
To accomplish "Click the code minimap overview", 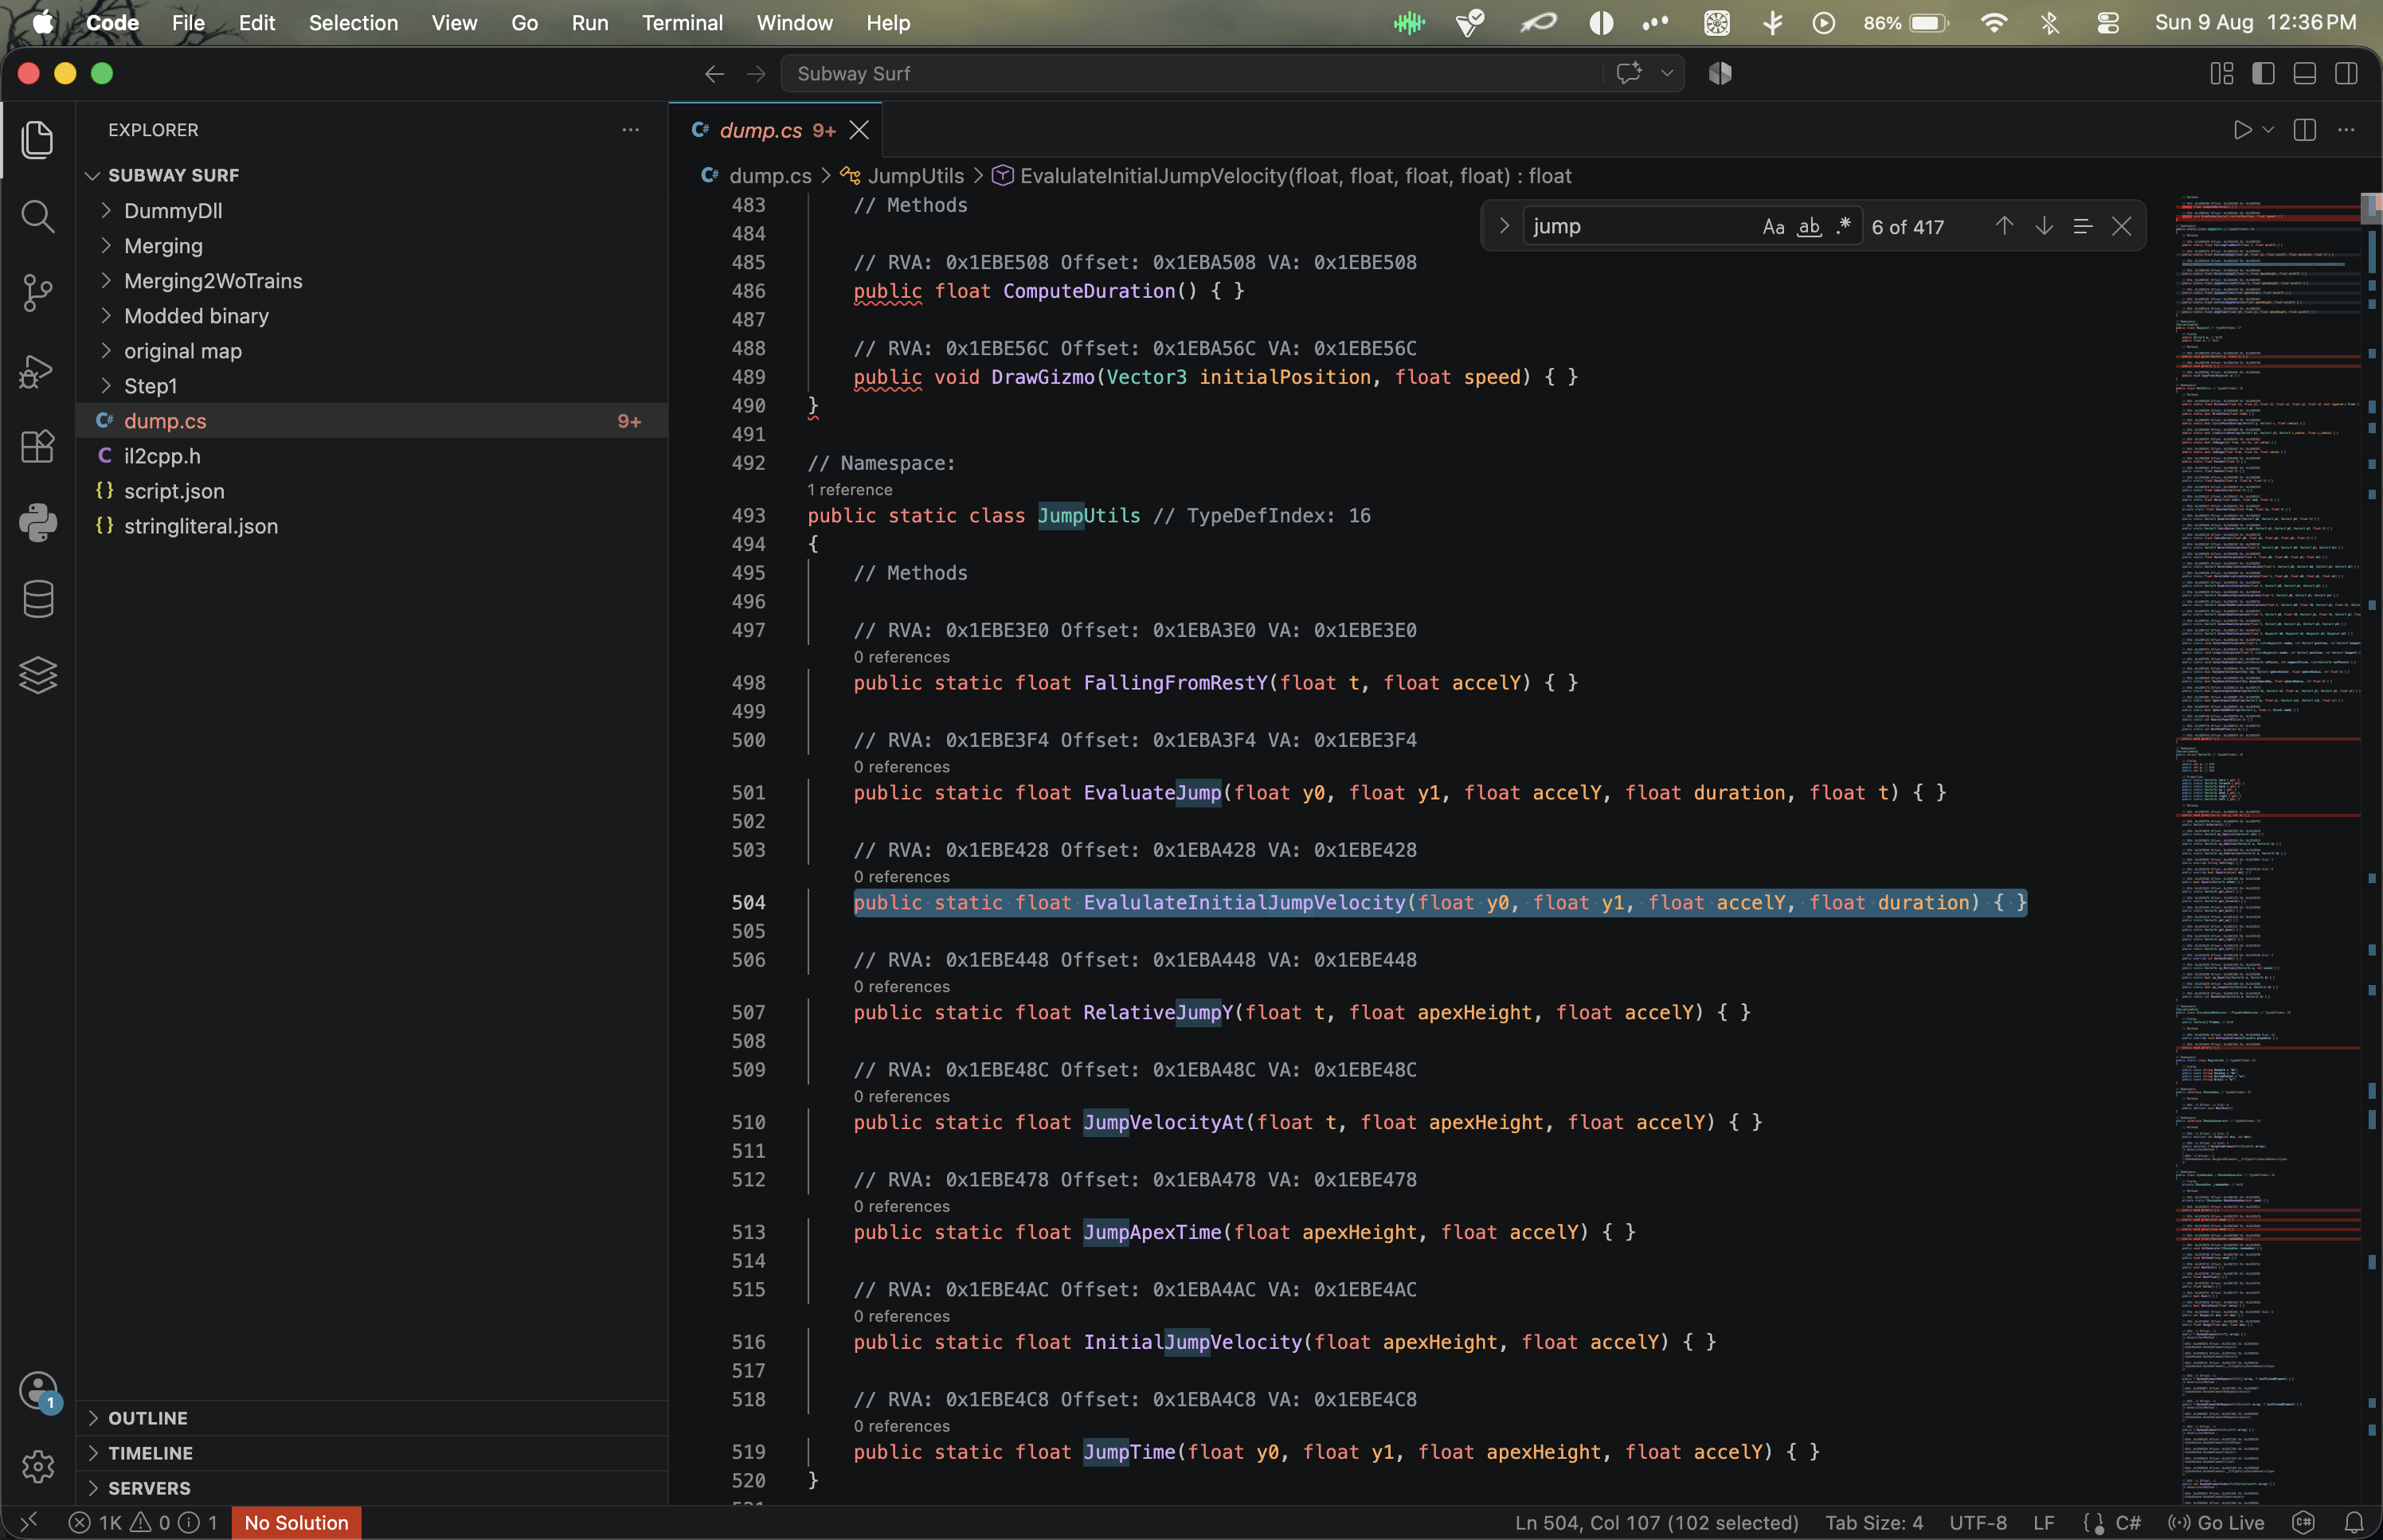I will (x=2267, y=848).
